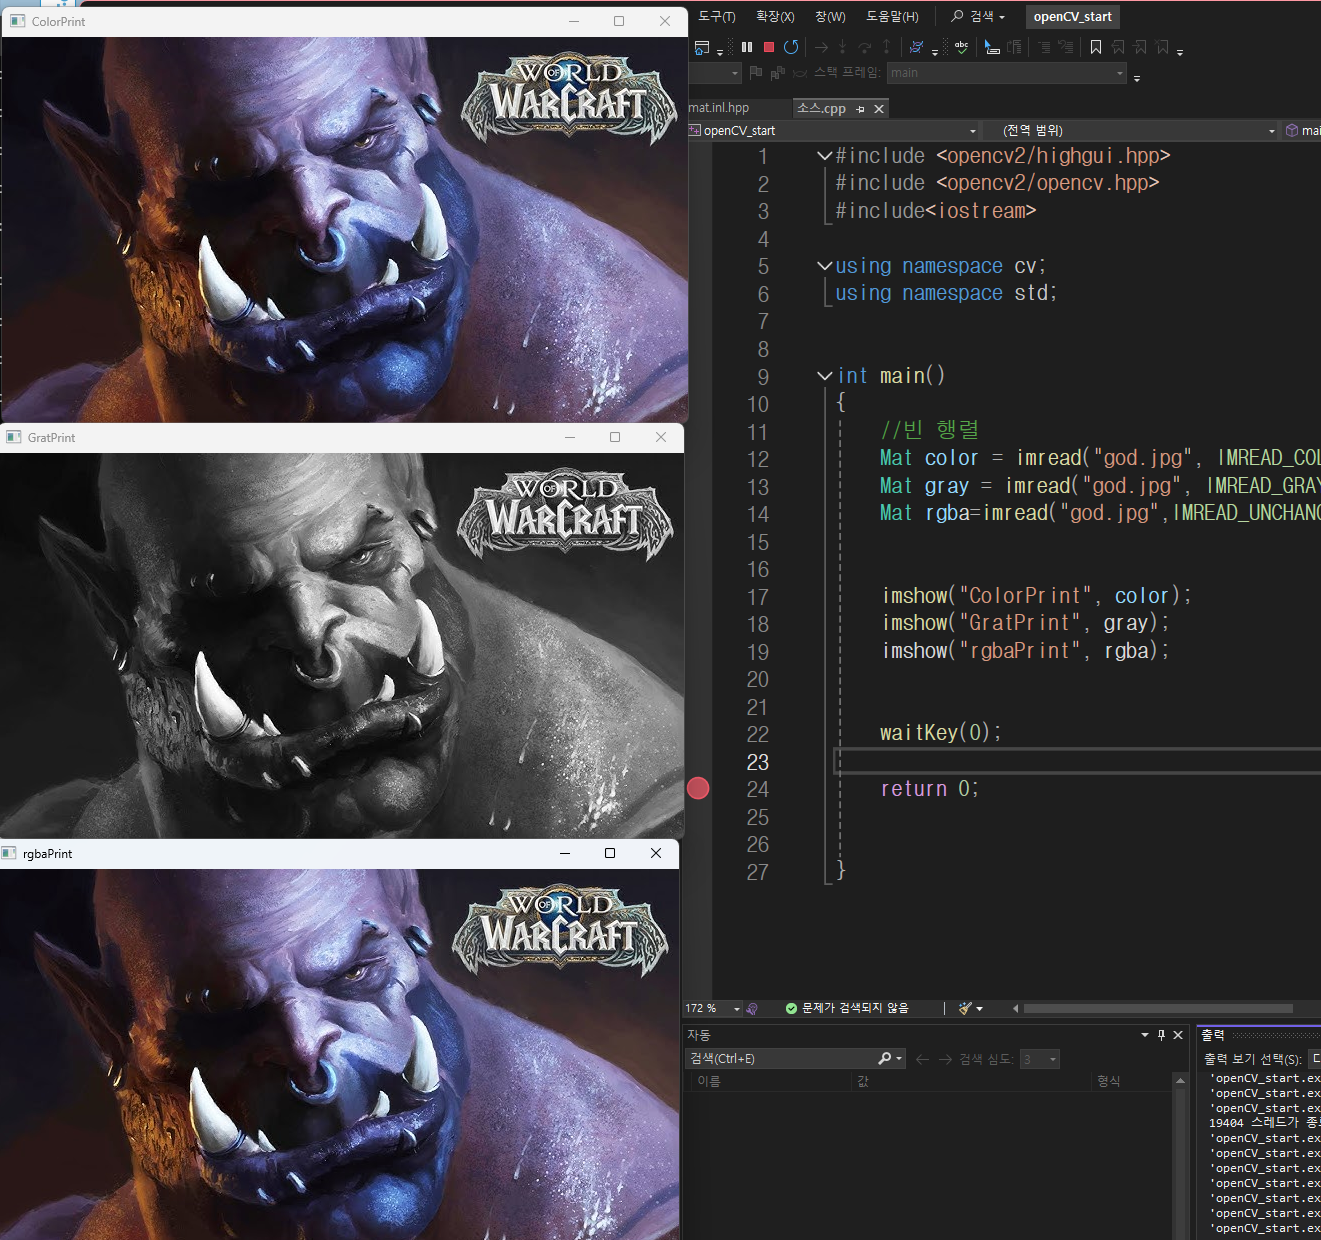Viewport: 1321px width, 1240px height.
Task: Go to the next bookmark
Action: click(x=1140, y=47)
